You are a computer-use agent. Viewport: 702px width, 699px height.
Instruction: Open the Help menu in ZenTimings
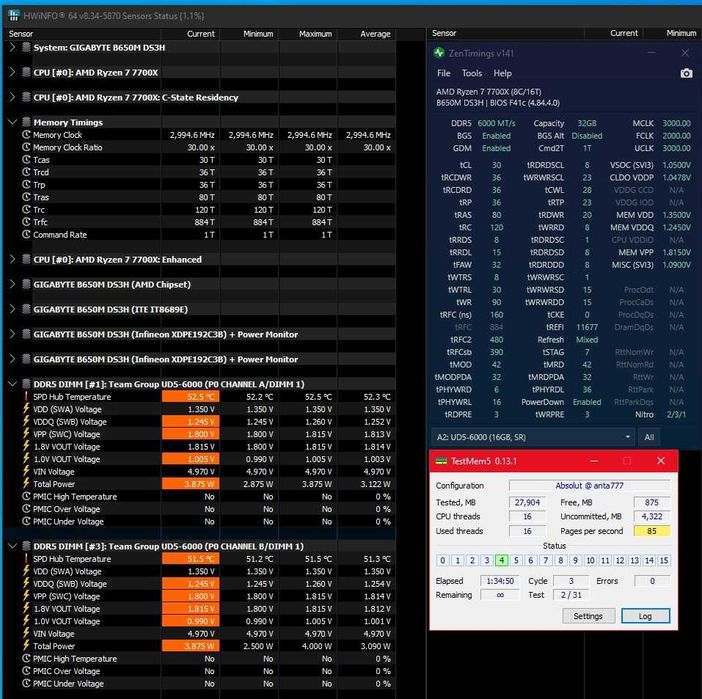pyautogui.click(x=502, y=73)
